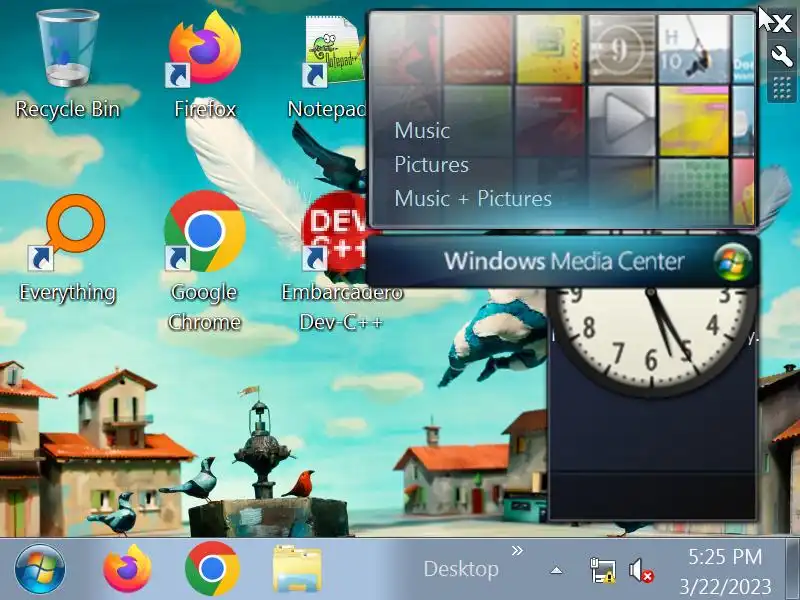Click the trapeze figure album thumbnail
Viewport: 800px width, 600px height.
[x=694, y=49]
